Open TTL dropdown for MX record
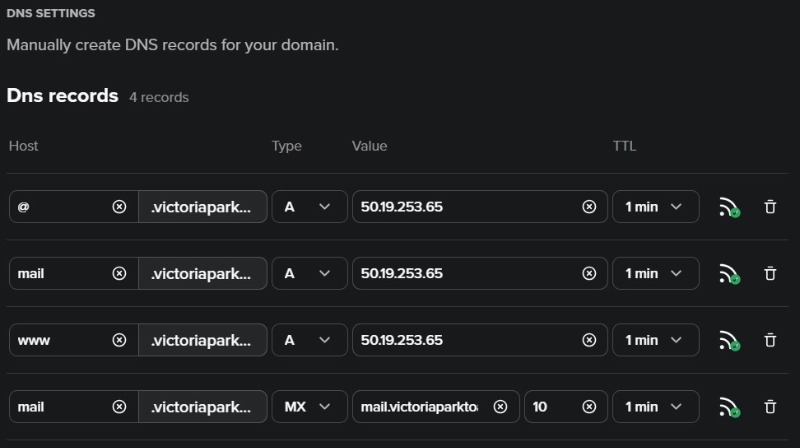Image resolution: width=800 pixels, height=448 pixels. coord(656,407)
